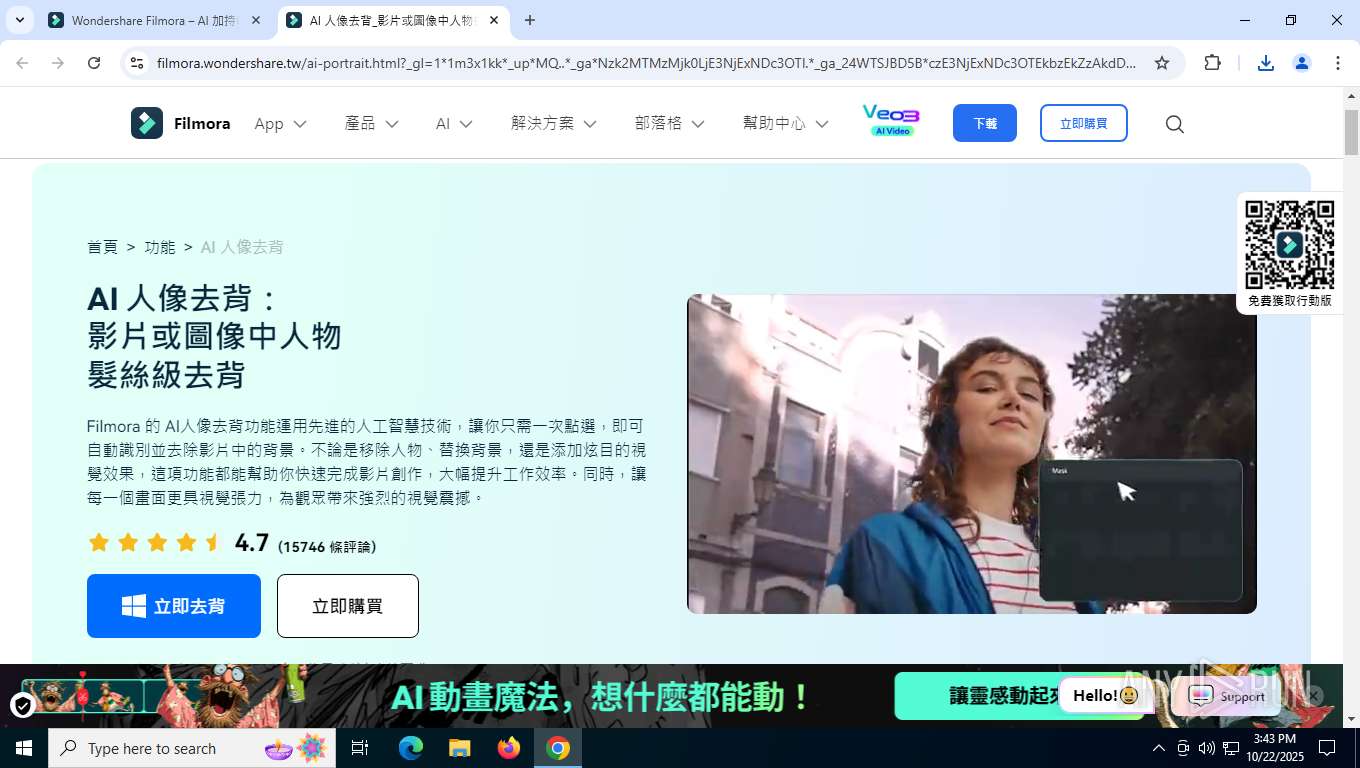Go forward with browser forward arrow
The image size is (1360, 768).
coord(58,63)
